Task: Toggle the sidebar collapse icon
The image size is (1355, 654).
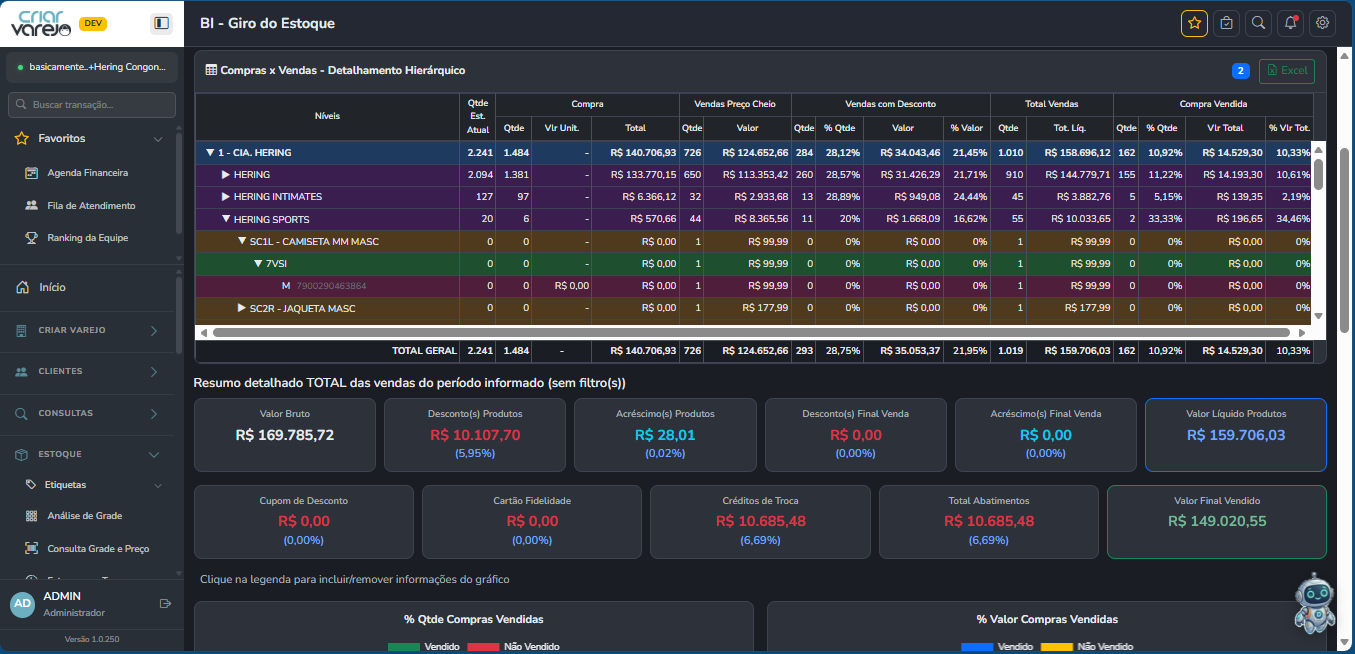Action: (x=161, y=23)
